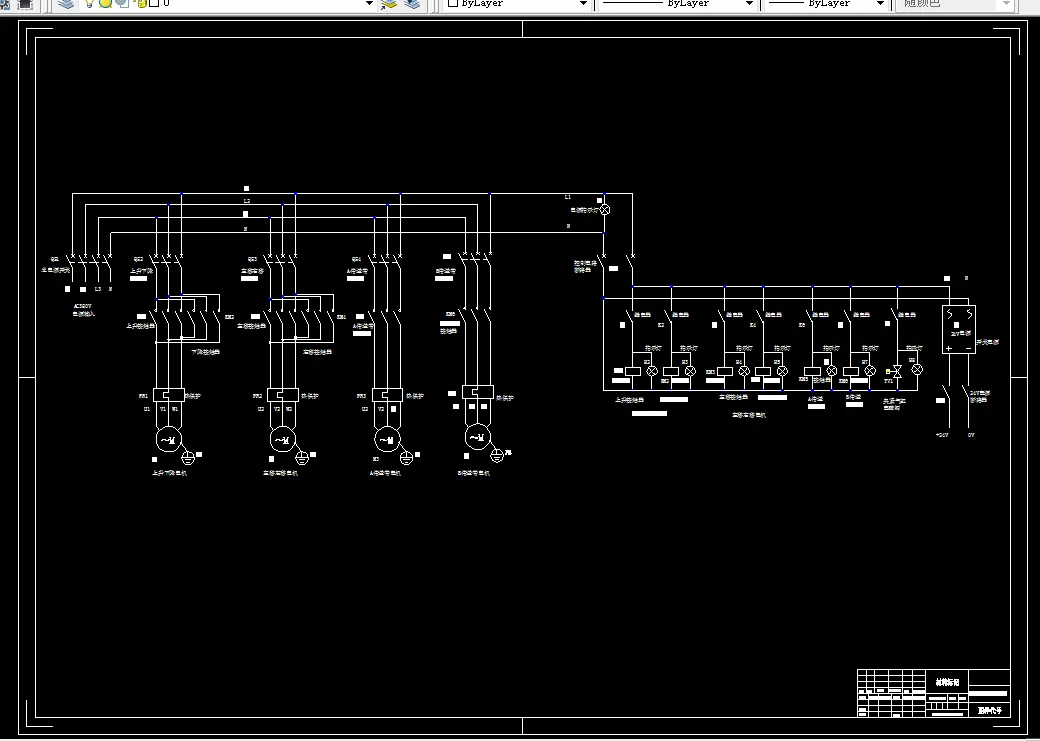Select the +24V label in drawing

942,435
